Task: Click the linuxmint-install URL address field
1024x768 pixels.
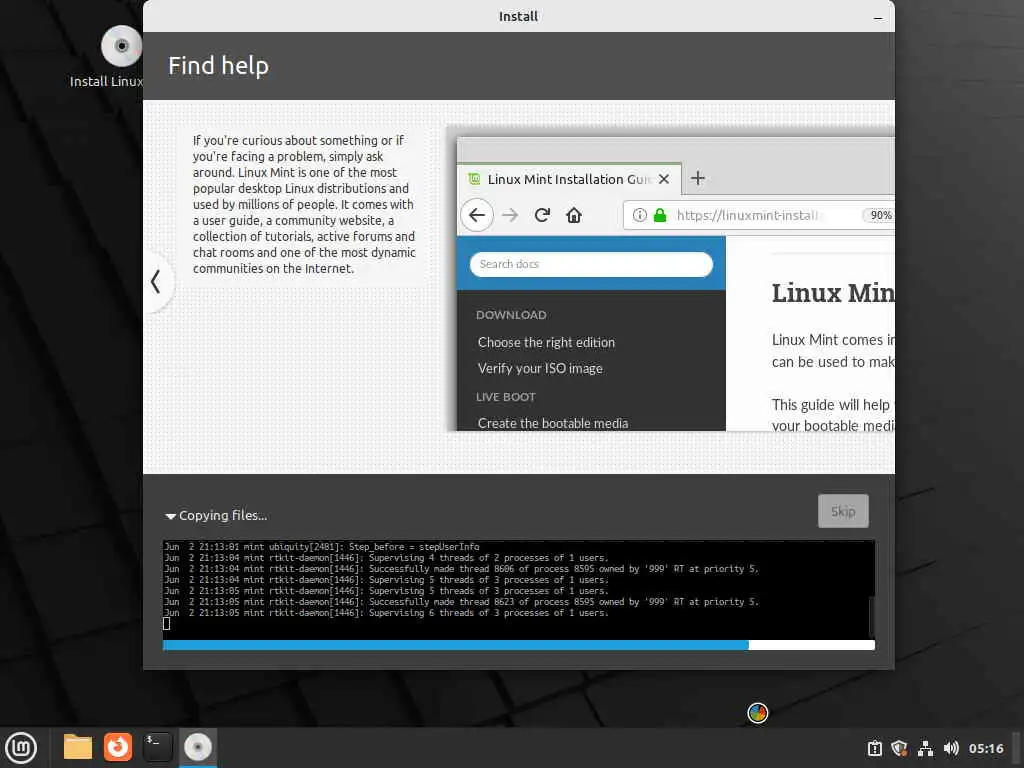Action: pos(758,215)
